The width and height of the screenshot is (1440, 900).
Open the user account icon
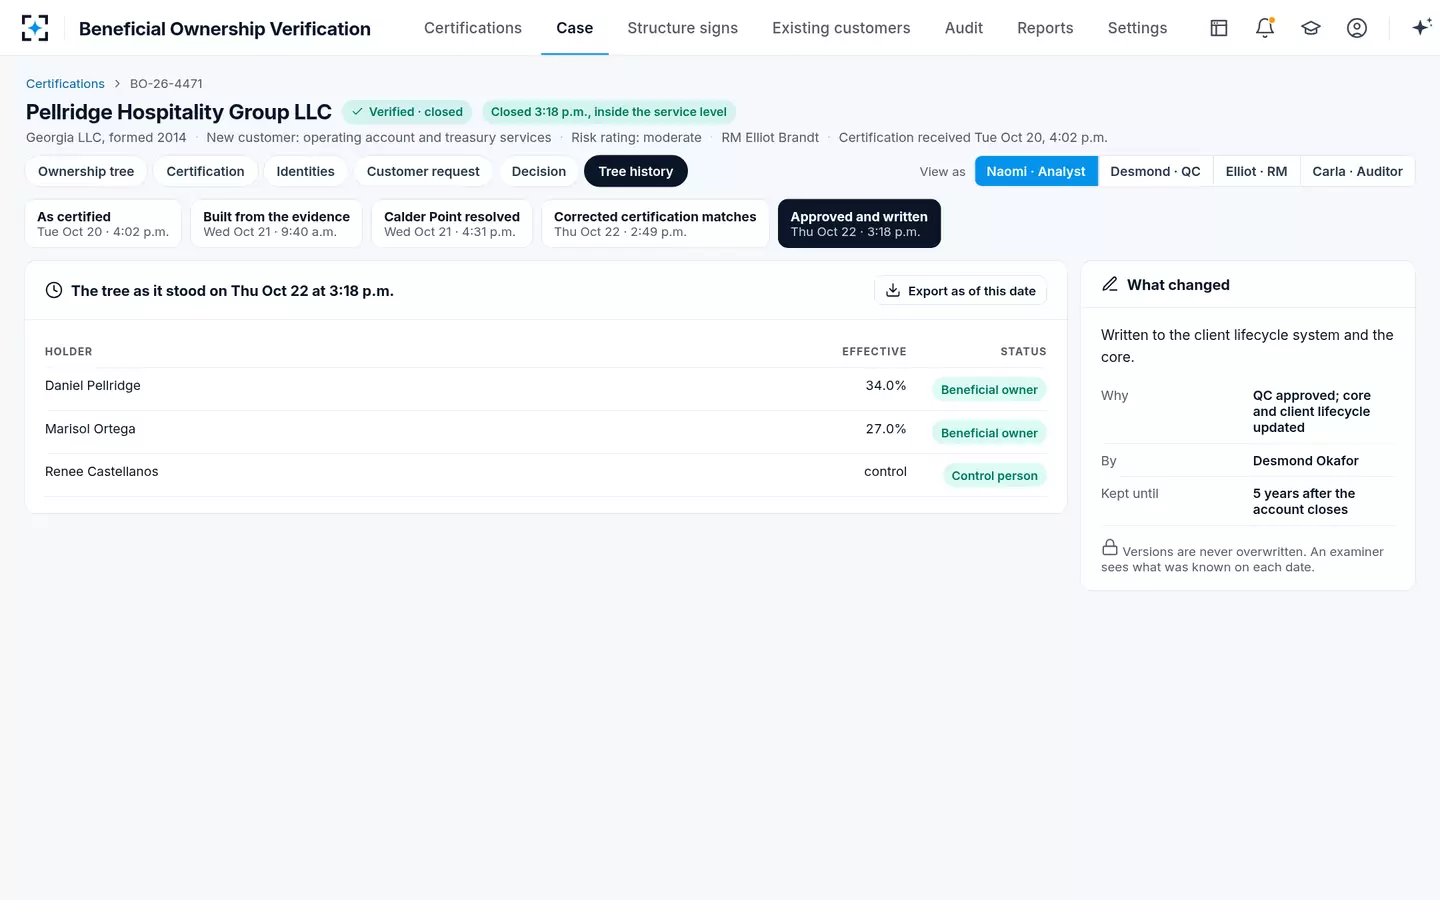(1357, 28)
